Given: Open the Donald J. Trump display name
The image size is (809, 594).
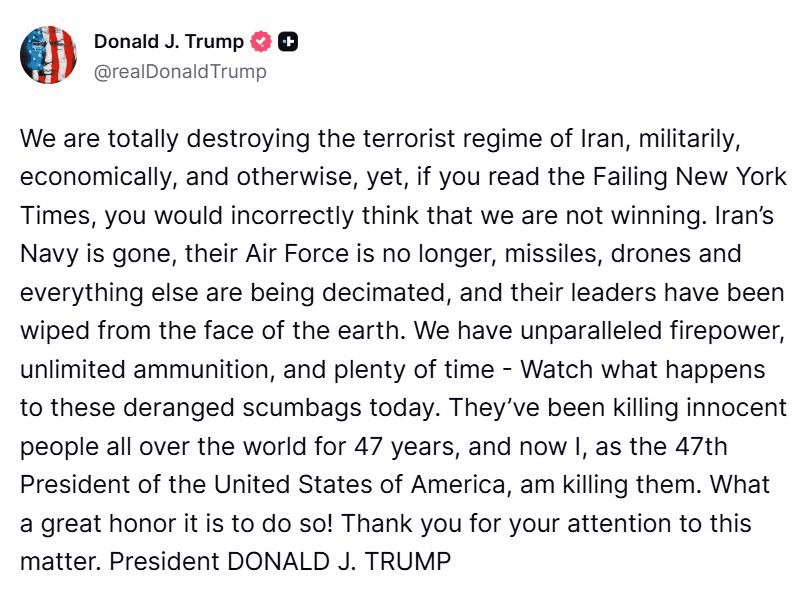Looking at the screenshot, I should click(x=168, y=42).
